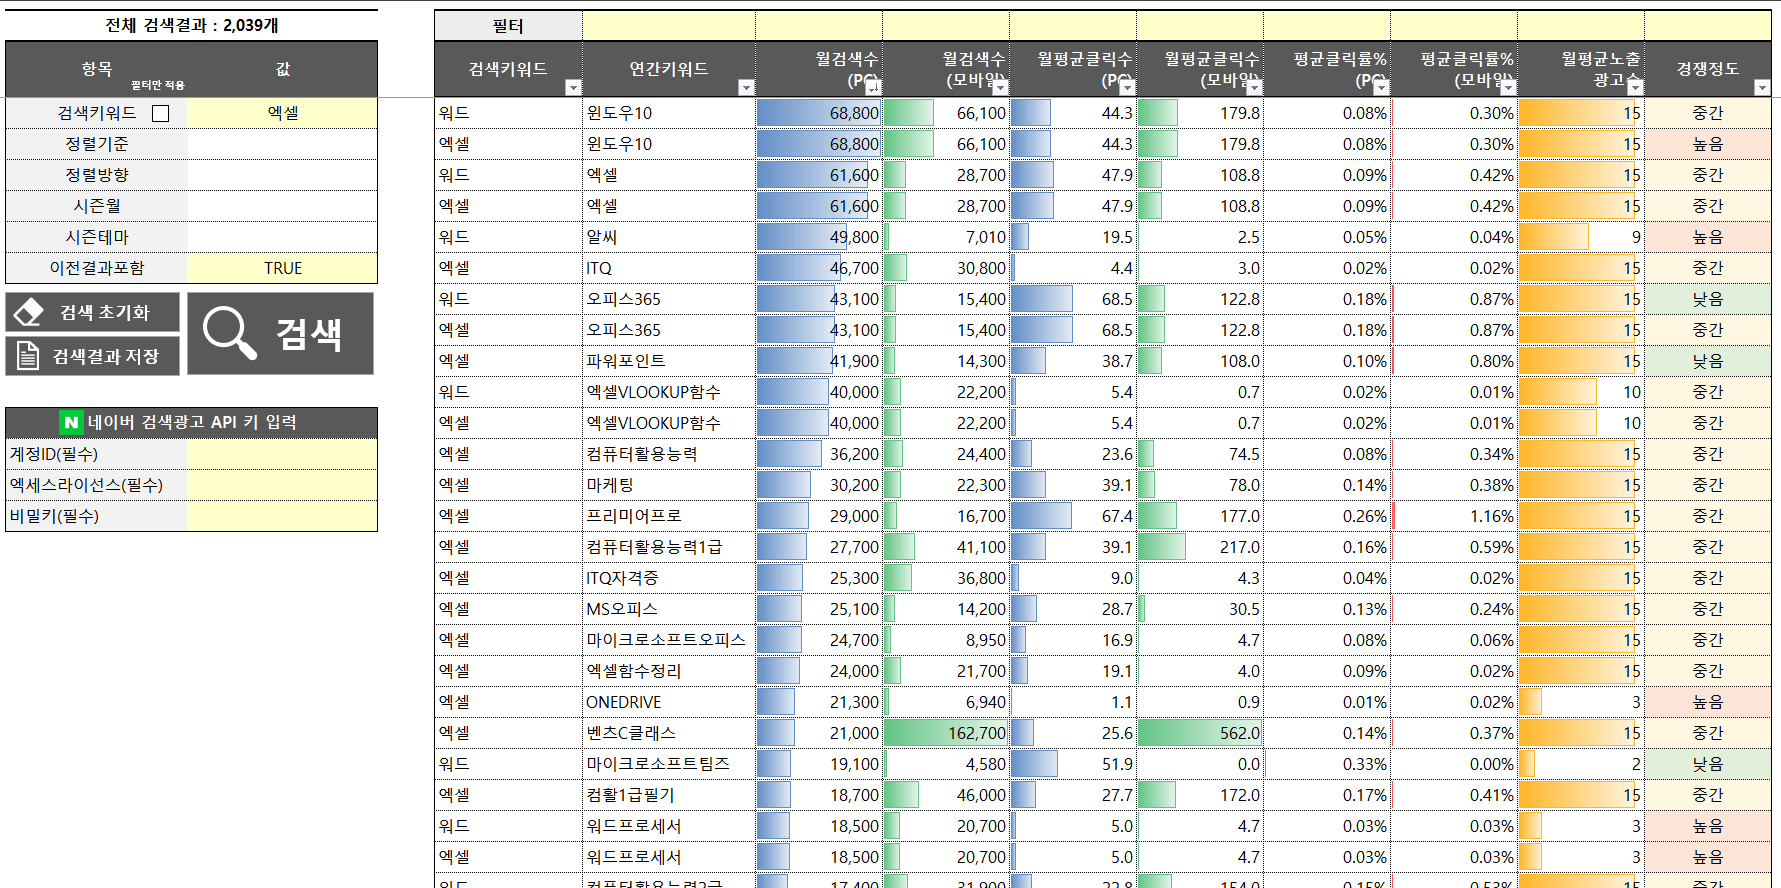Viewport: 1781px width, 888px height.
Task: Select the 높음 competition cell in ONEDRIVE row
Action: tap(1708, 702)
